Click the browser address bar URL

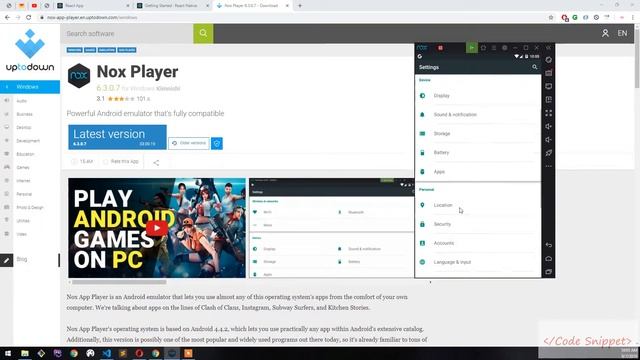click(92, 18)
